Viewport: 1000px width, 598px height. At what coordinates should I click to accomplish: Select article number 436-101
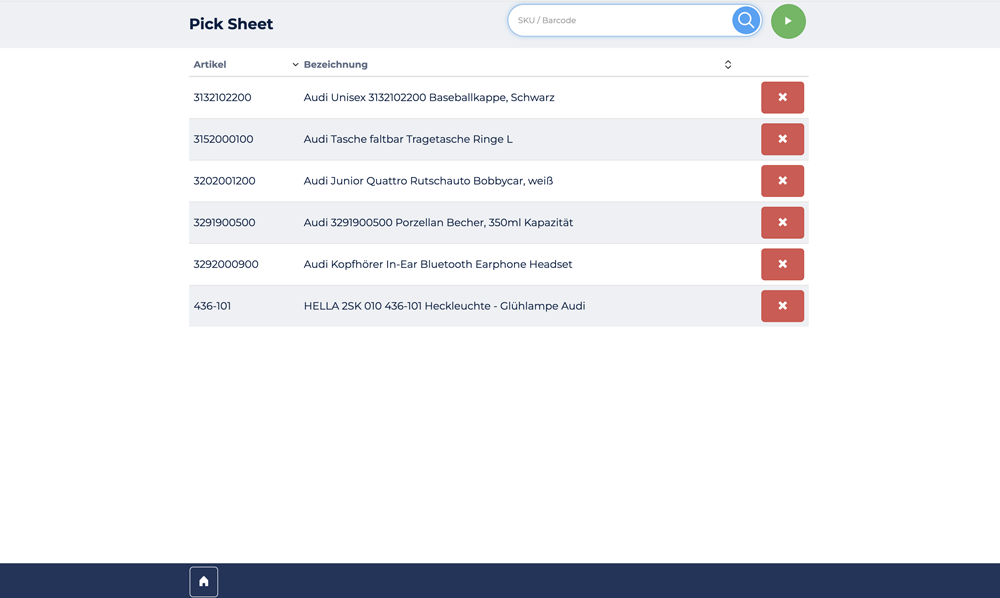point(212,306)
